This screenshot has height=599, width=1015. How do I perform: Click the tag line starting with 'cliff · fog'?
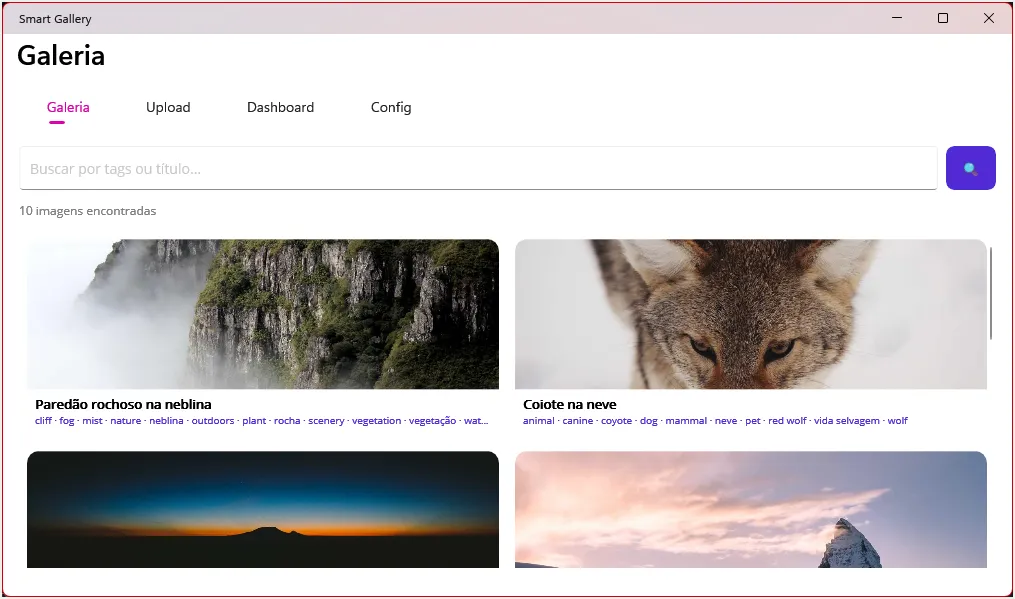coord(262,421)
